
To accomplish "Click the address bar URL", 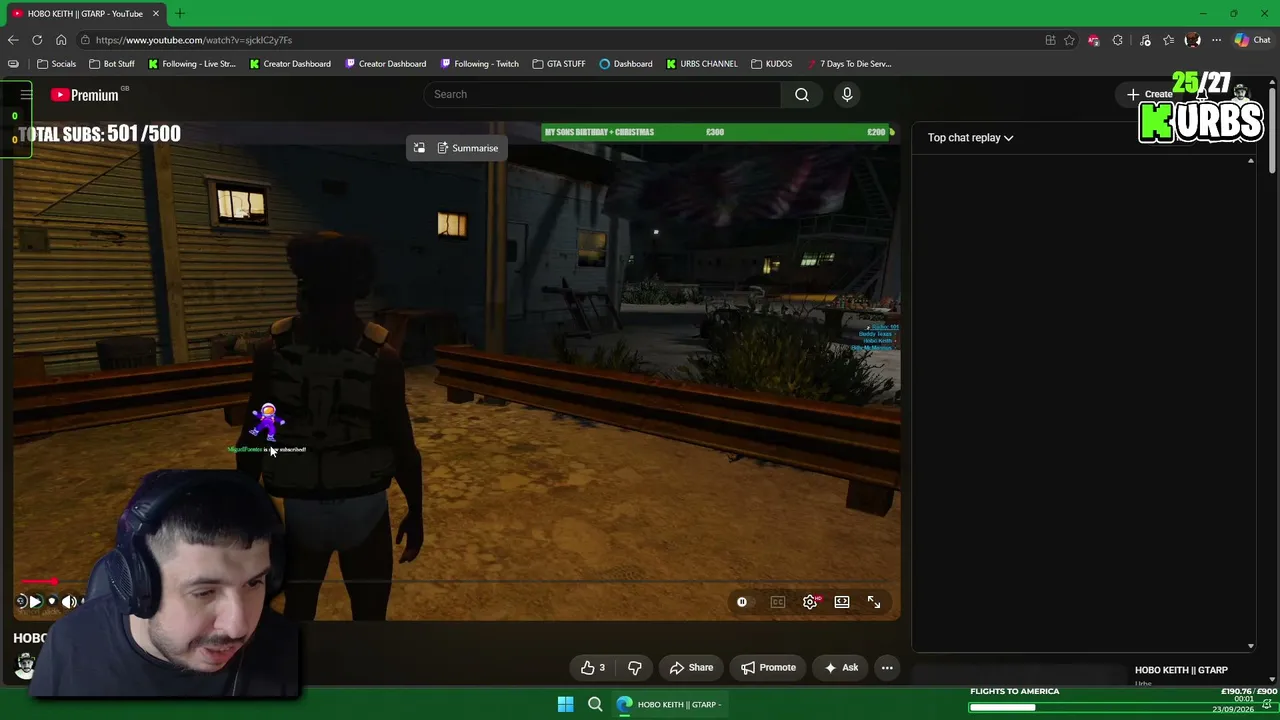I will click(x=194, y=40).
